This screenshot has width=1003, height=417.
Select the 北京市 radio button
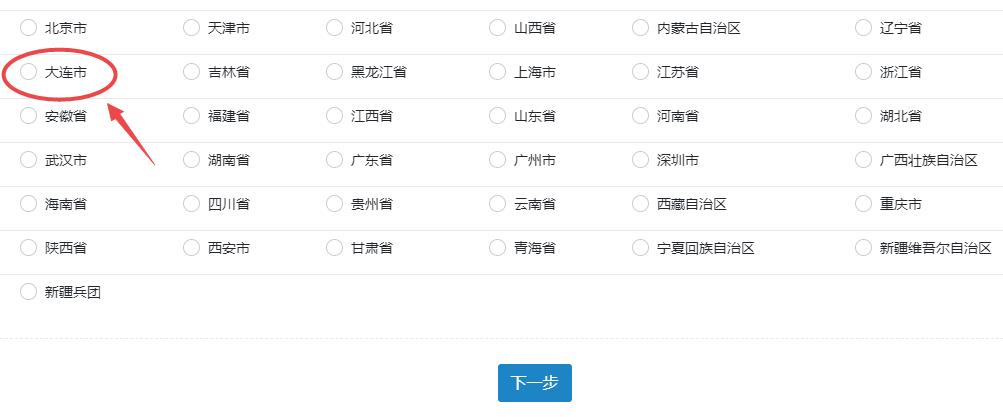pyautogui.click(x=28, y=28)
